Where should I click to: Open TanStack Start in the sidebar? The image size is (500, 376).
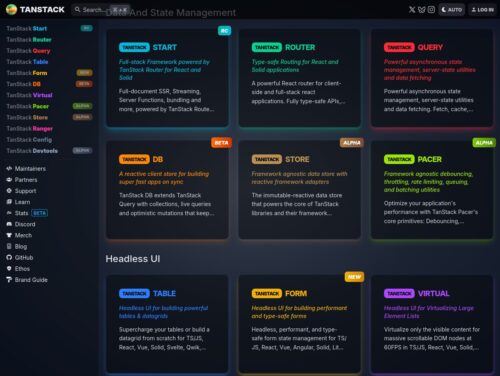click(x=49, y=28)
